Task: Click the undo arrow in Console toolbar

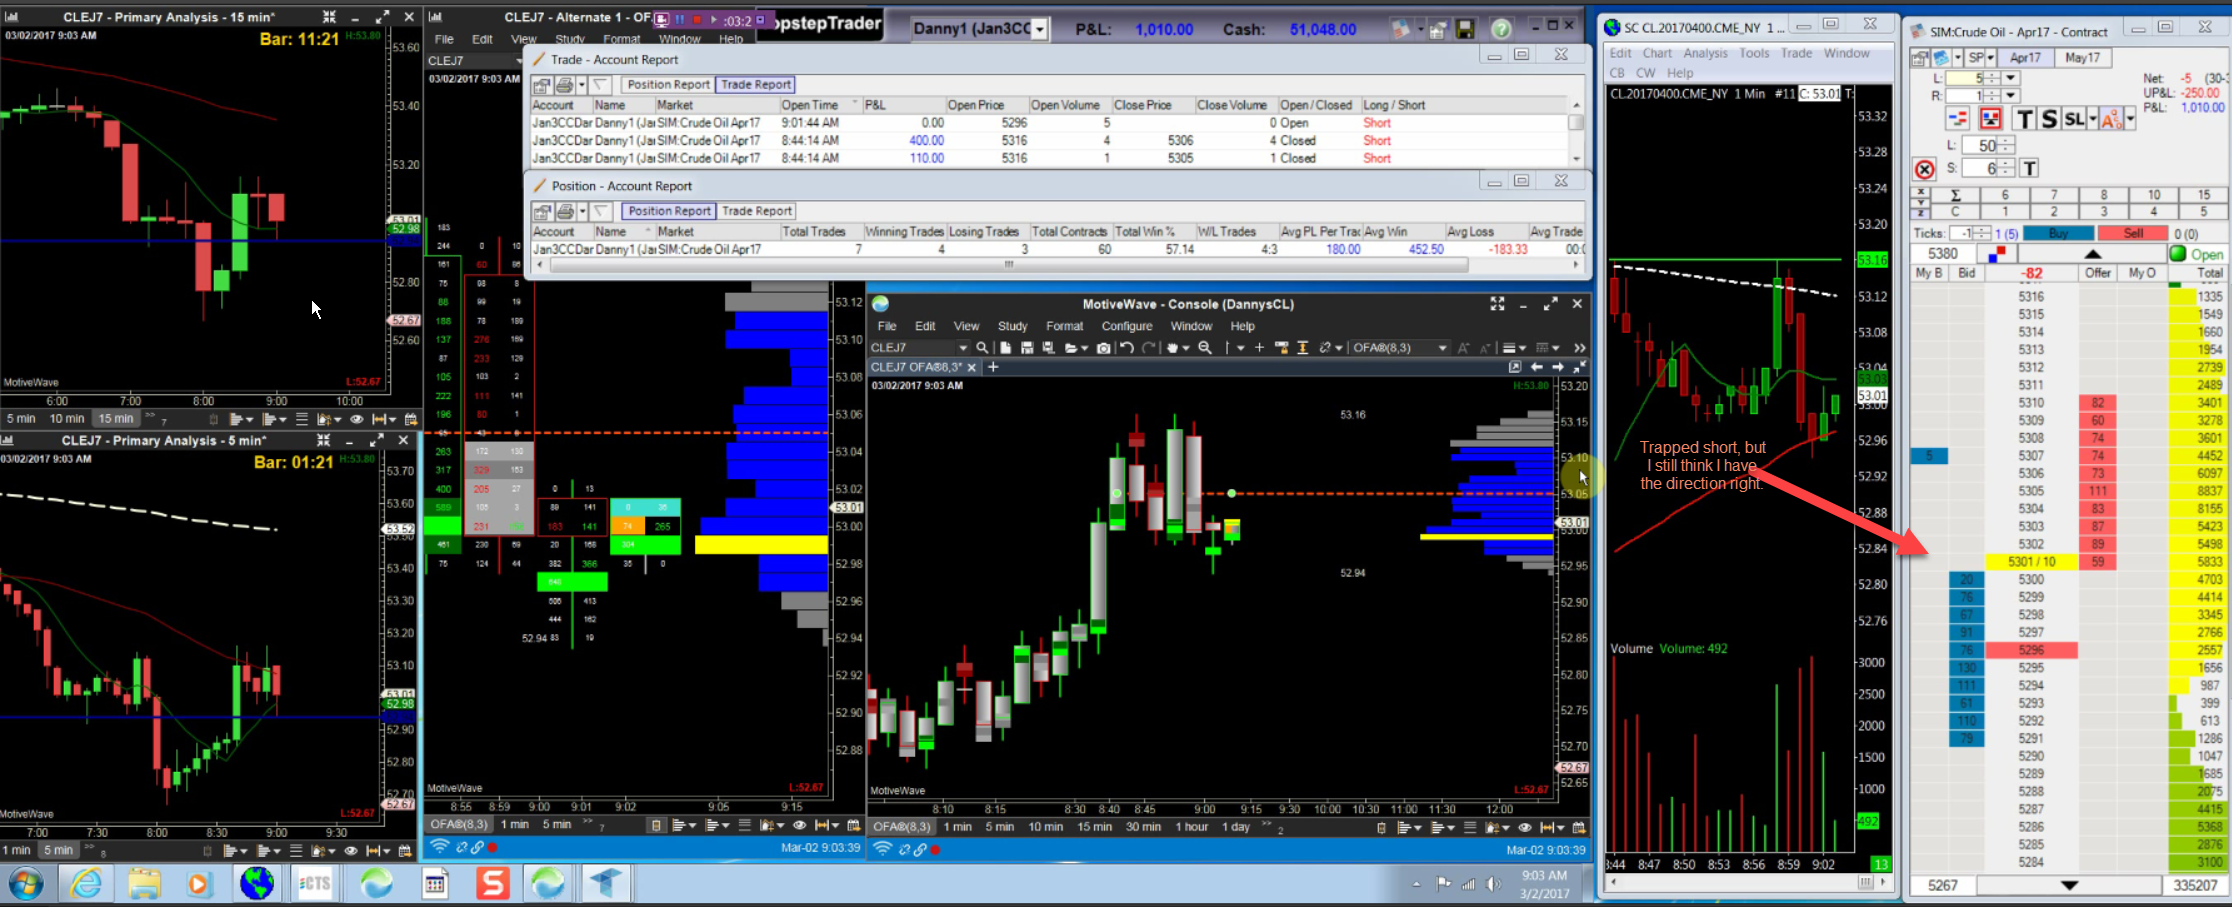Action: click(1127, 348)
